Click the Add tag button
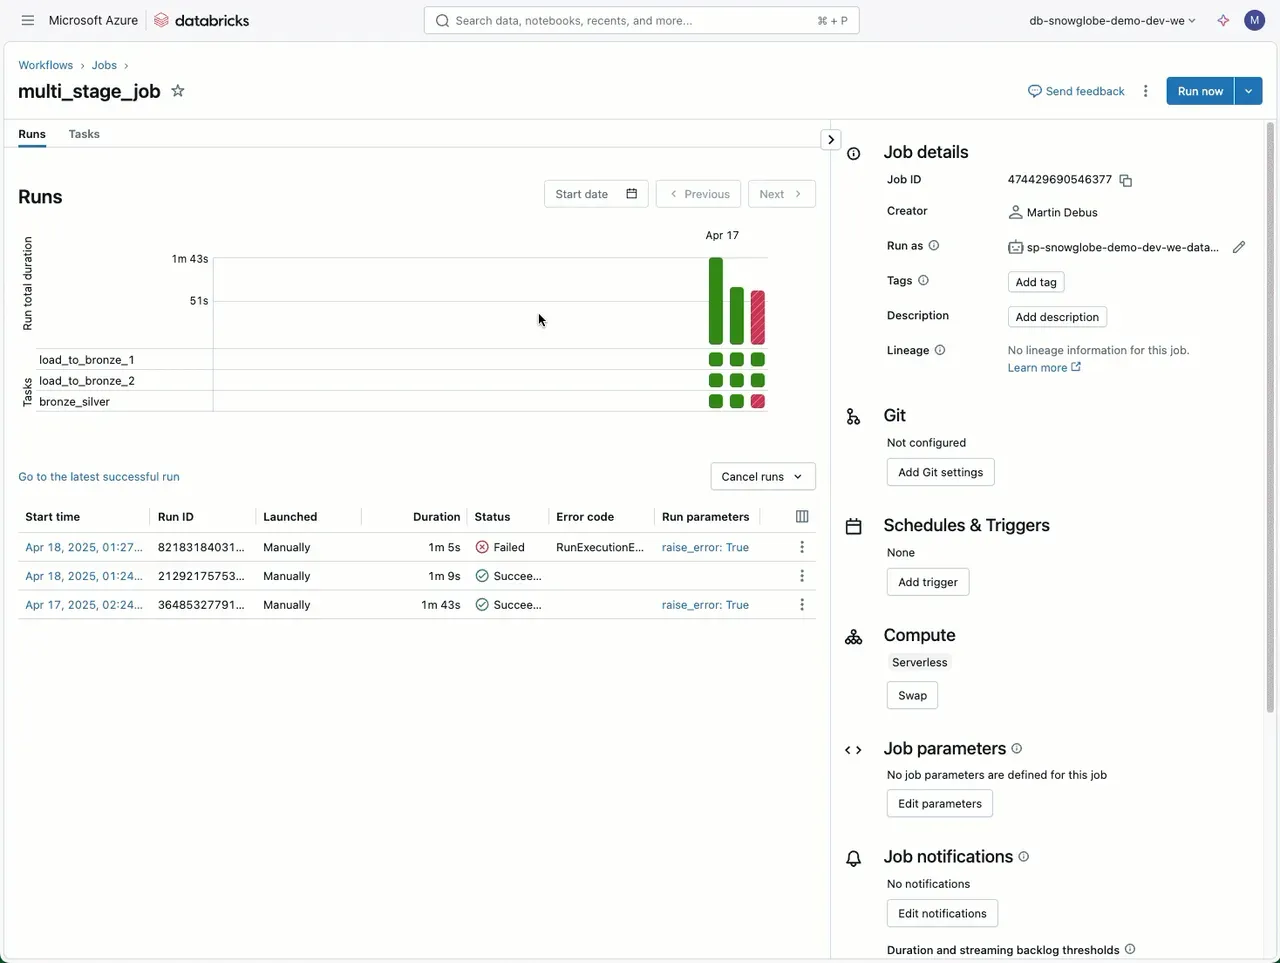The width and height of the screenshot is (1280, 963). click(x=1036, y=282)
